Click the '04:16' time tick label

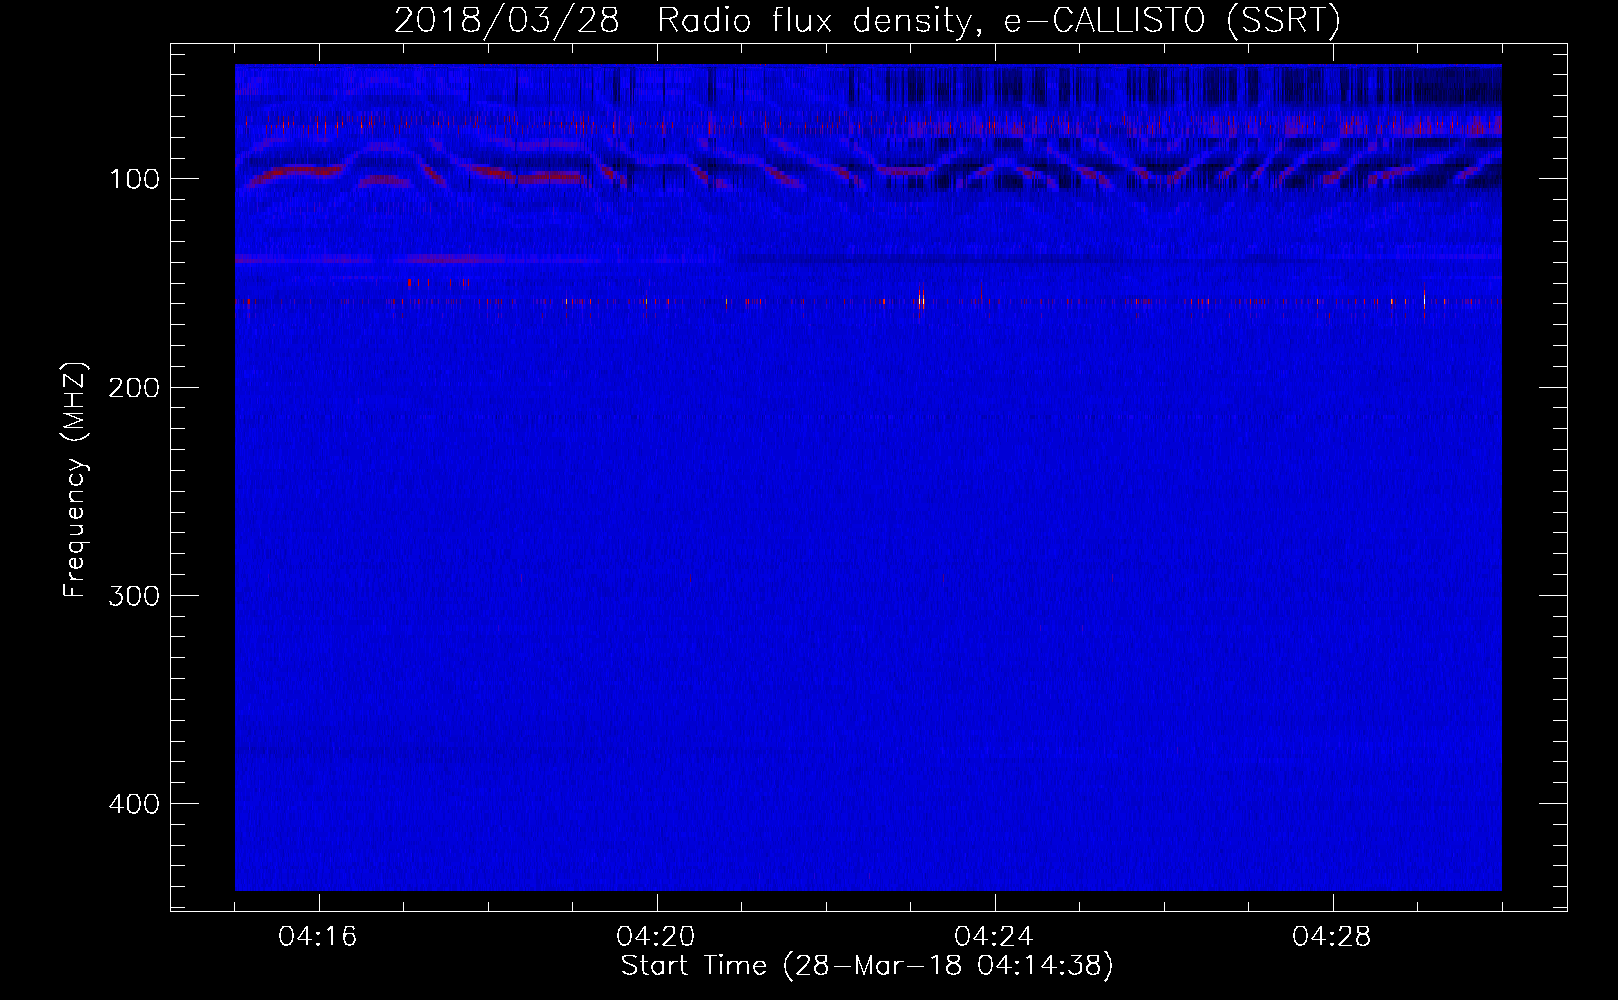click(x=318, y=937)
